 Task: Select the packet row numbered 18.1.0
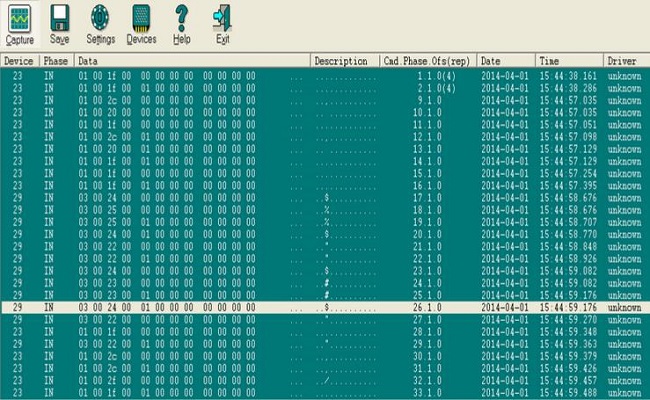pyautogui.click(x=325, y=210)
